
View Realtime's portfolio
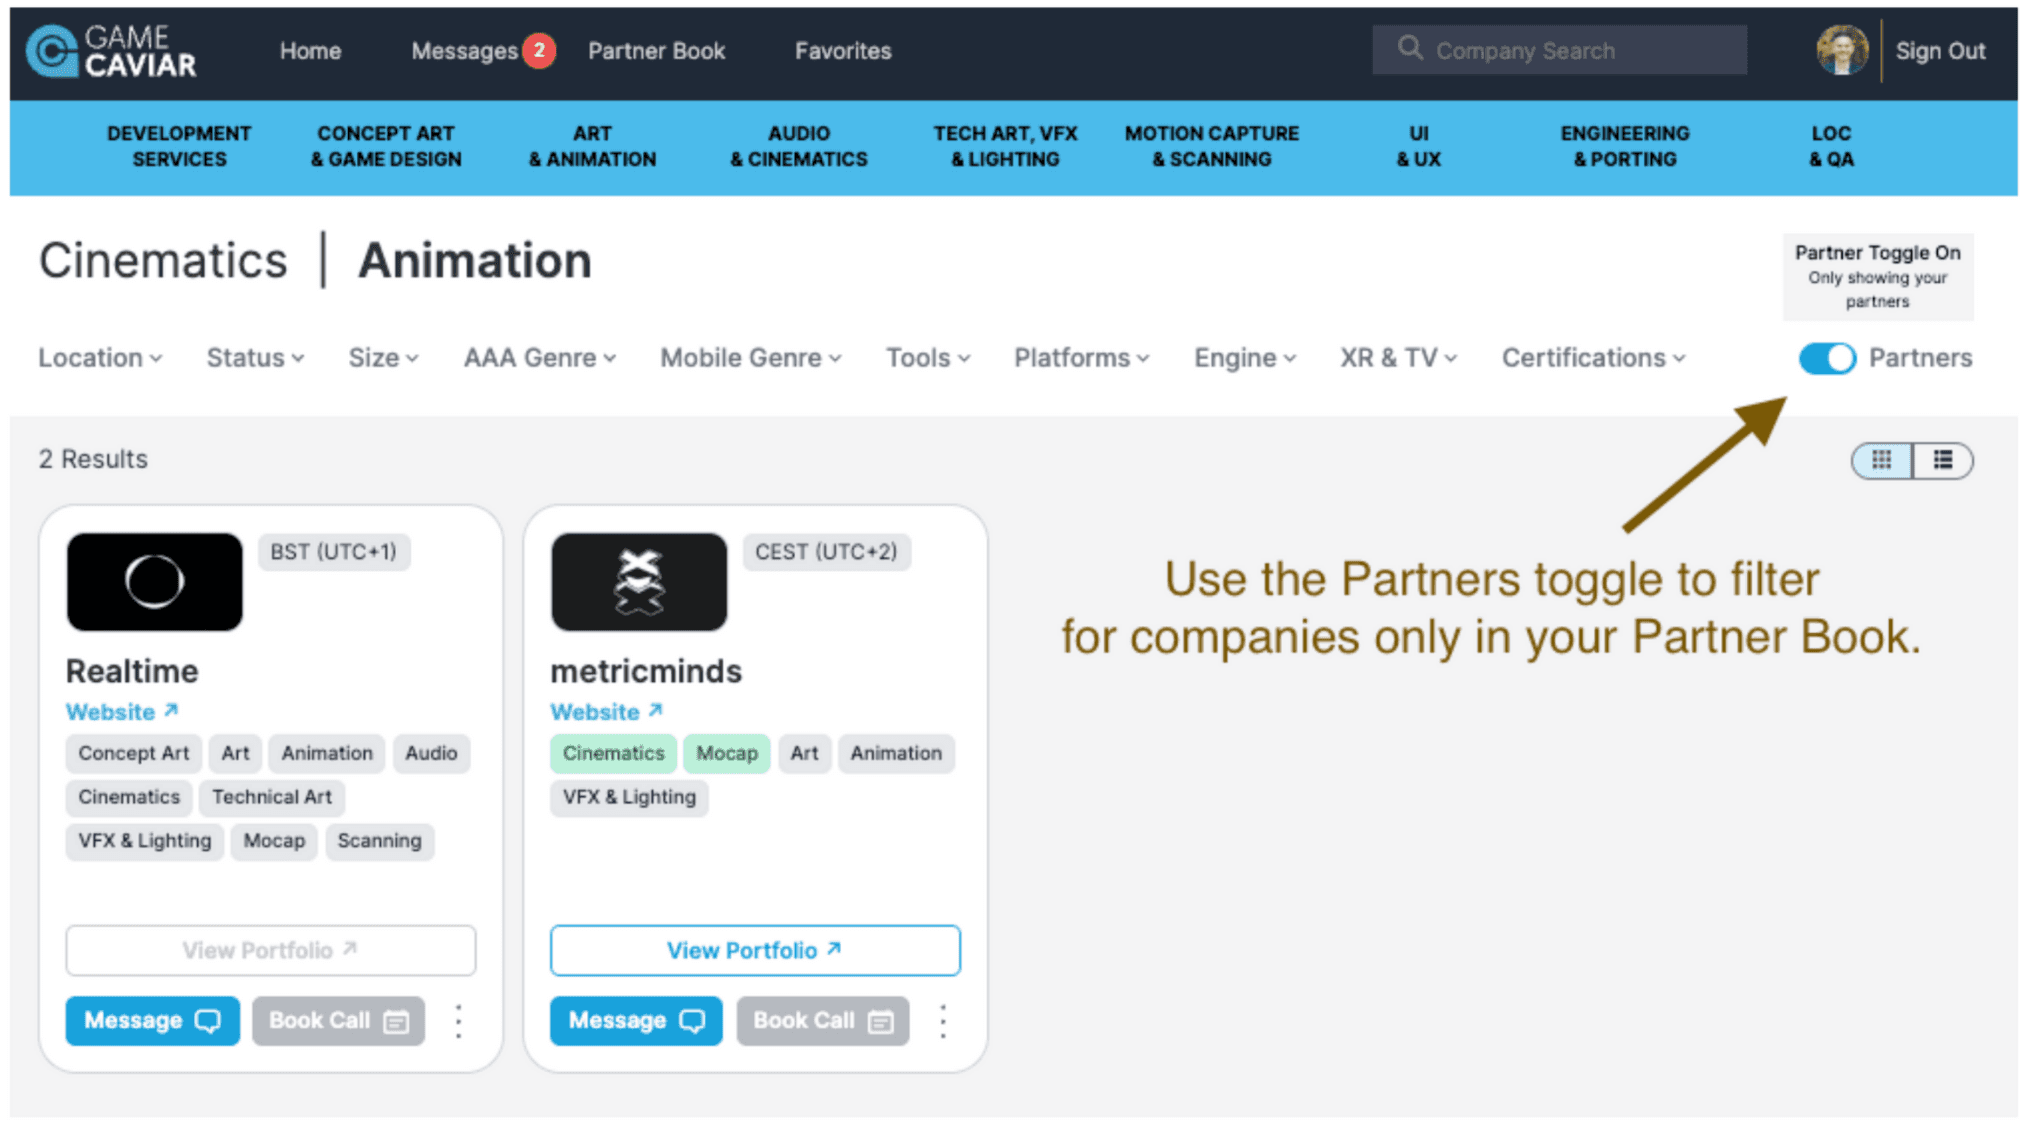point(270,950)
